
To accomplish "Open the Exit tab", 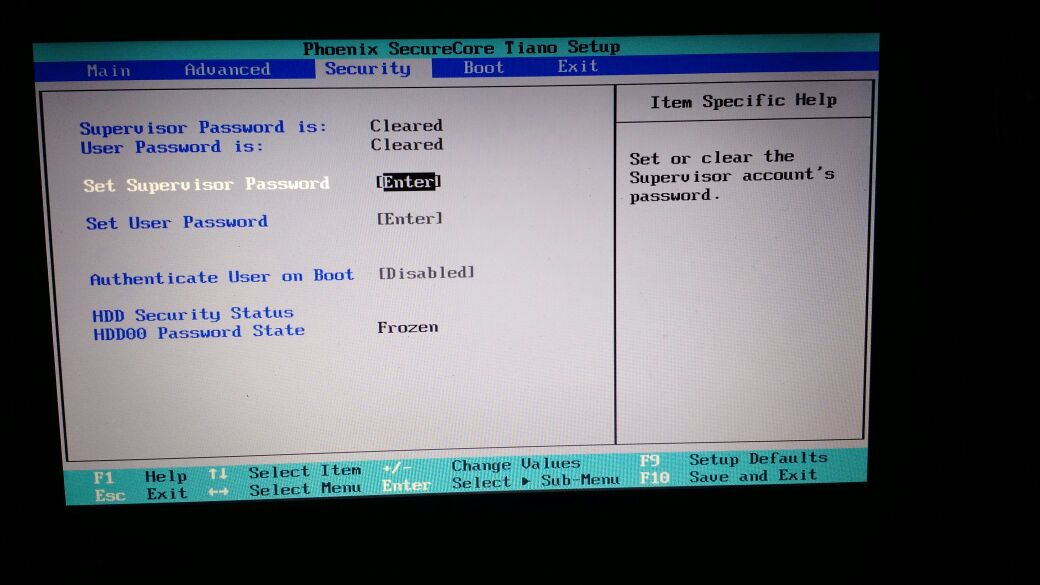I will [578, 66].
